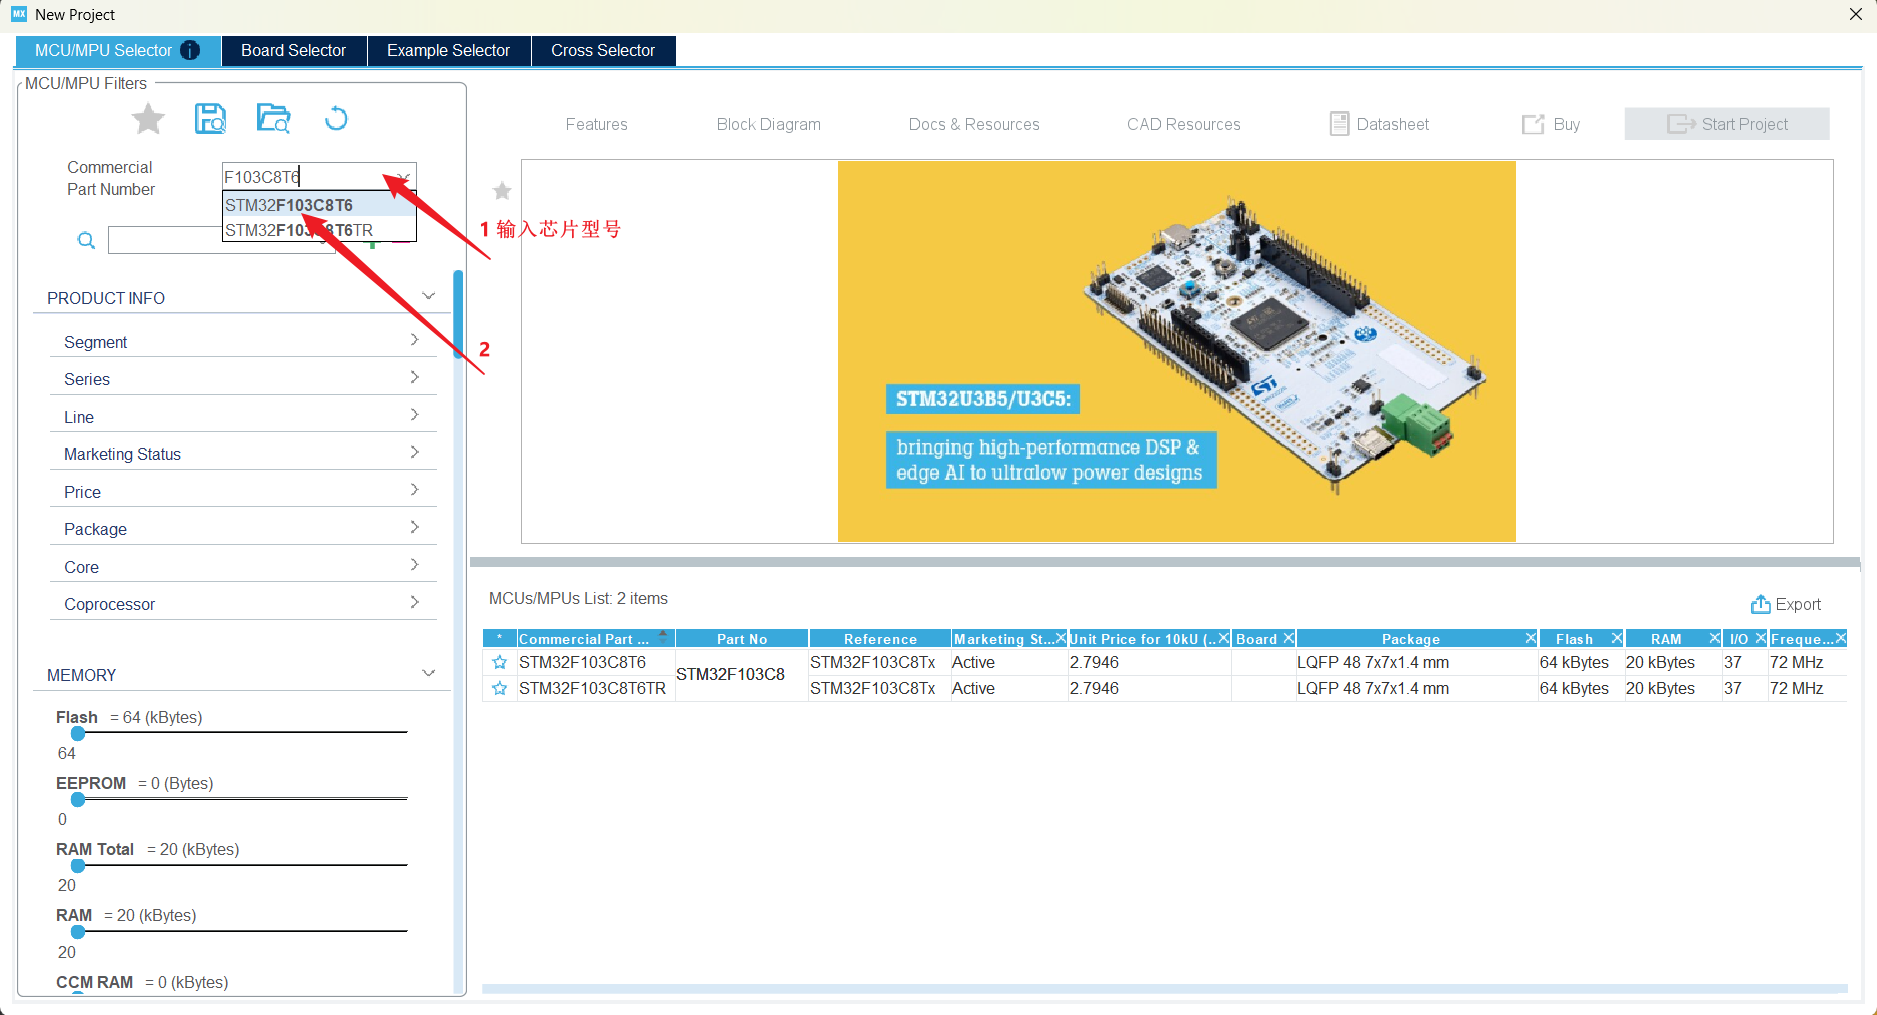Screen dimensions: 1877x1015
Task: Sort by the Reference column header
Action: click(x=880, y=639)
